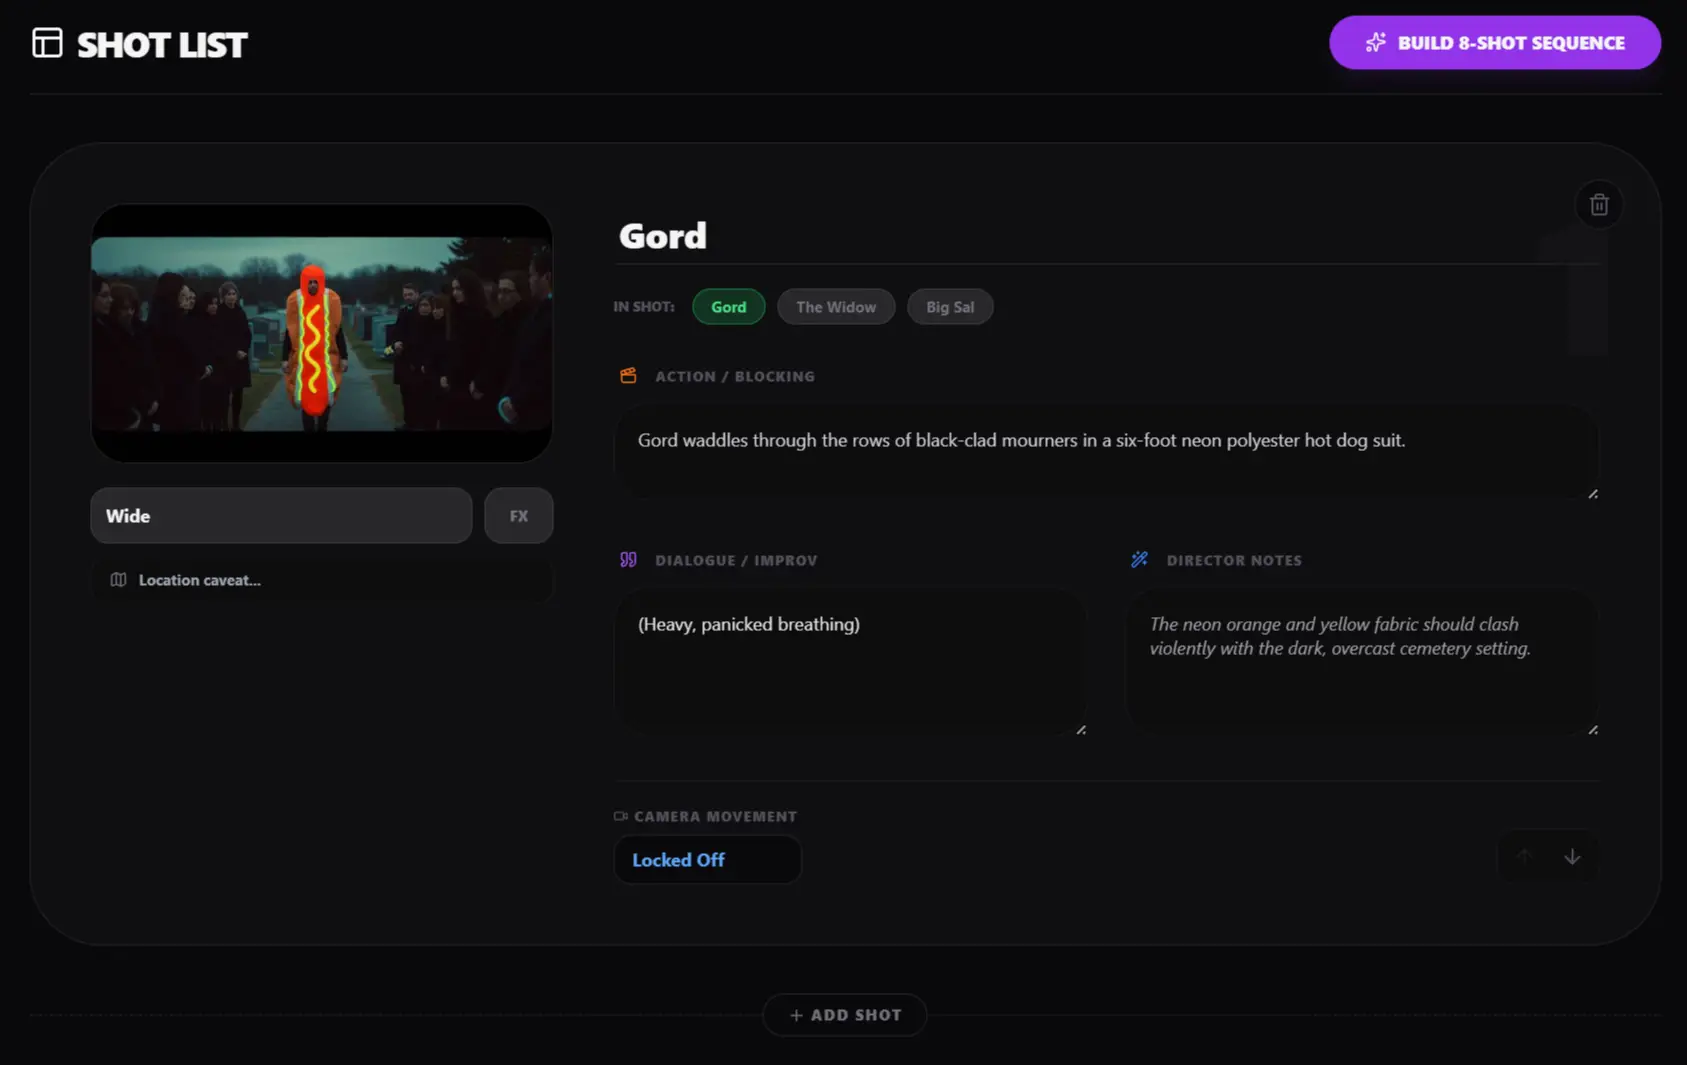Add a new shot
Screen dimensions: 1687x1065
(x=844, y=1015)
